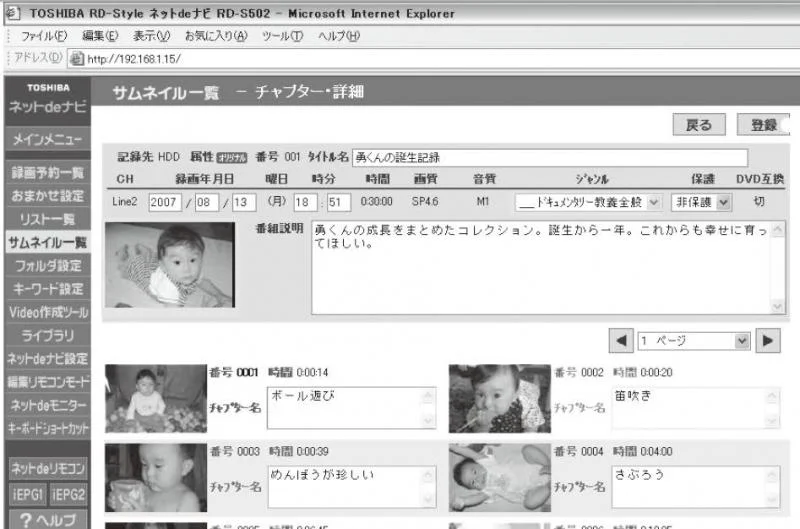
Task: Click the SP4.6 画質 value
Action: [x=425, y=201]
